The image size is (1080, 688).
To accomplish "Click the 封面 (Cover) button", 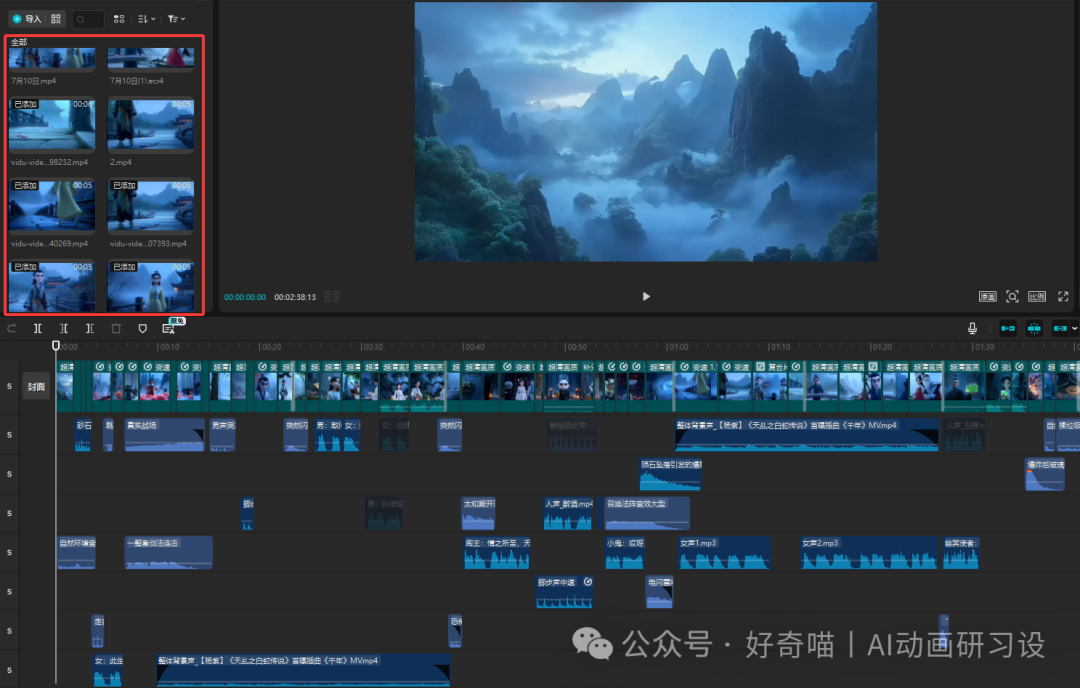I will 36,386.
